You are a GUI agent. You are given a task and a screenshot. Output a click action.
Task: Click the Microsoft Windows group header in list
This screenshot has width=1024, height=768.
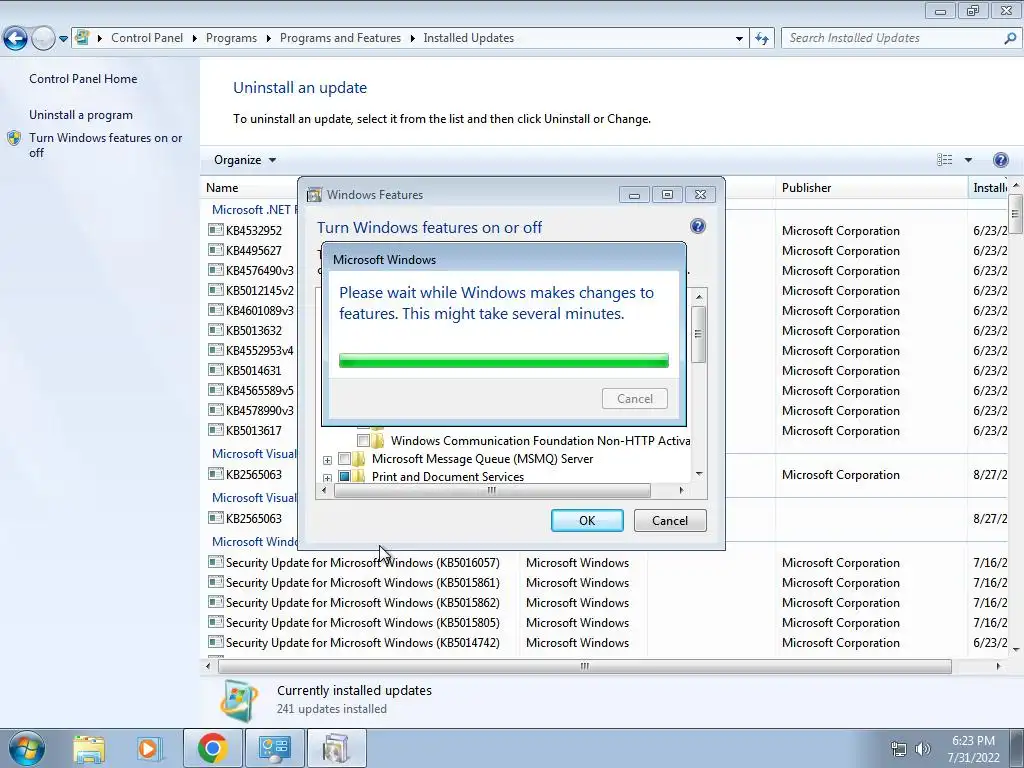pyautogui.click(x=255, y=541)
